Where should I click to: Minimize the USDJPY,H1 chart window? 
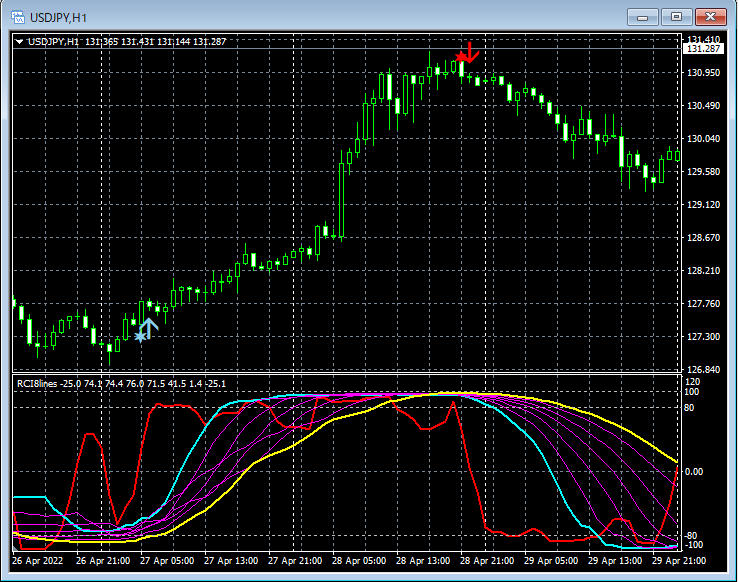coord(640,17)
